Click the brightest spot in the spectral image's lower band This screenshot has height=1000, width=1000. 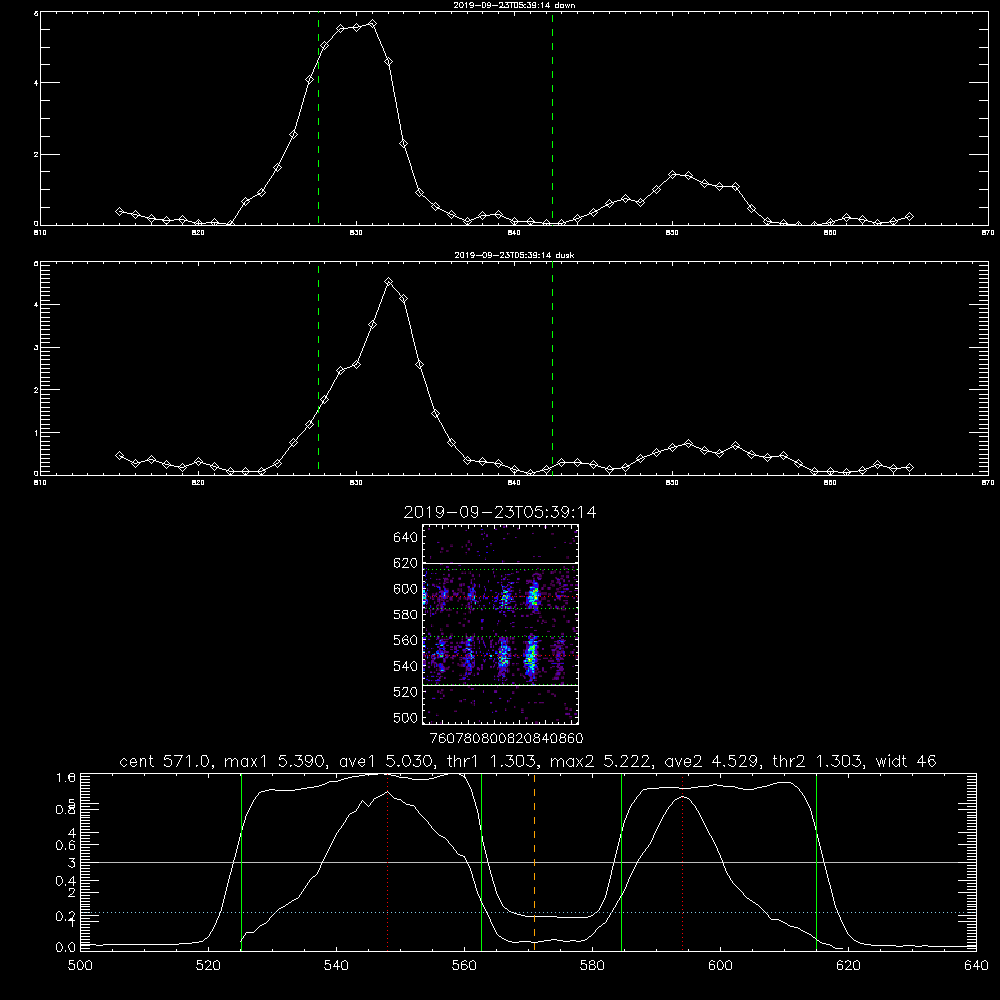click(x=531, y=657)
